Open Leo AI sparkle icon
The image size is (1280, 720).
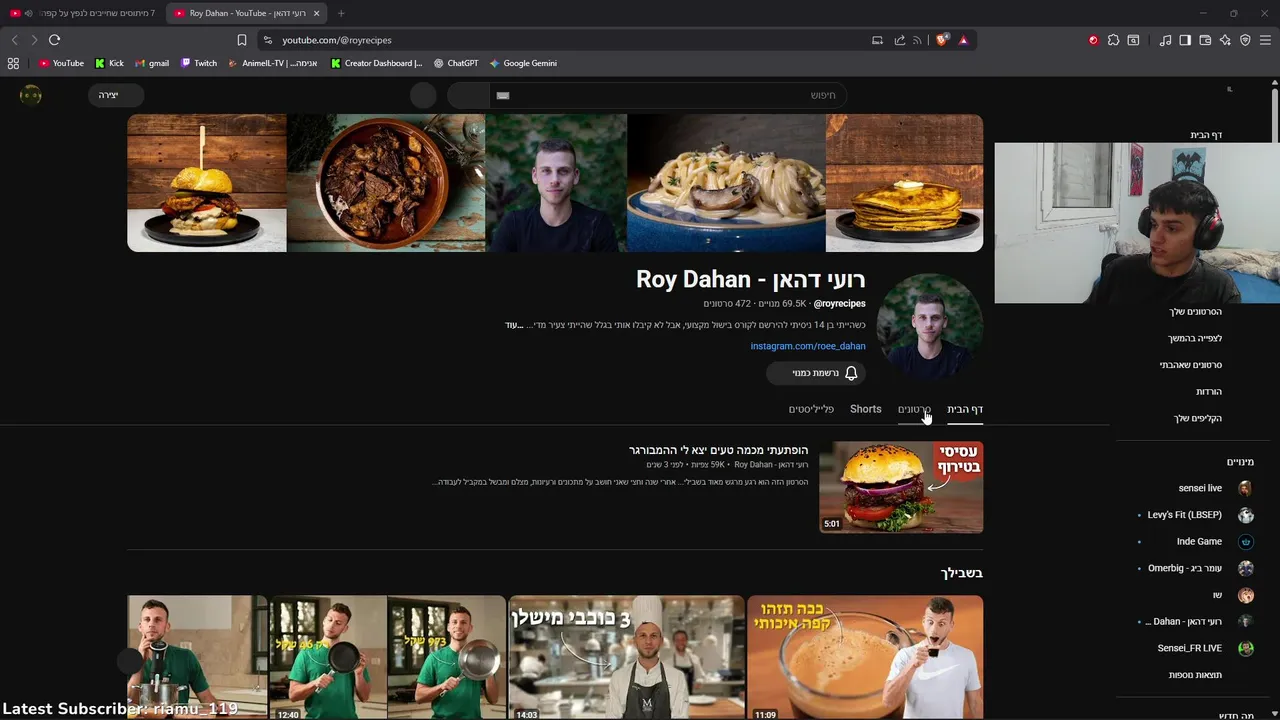pos(1225,40)
